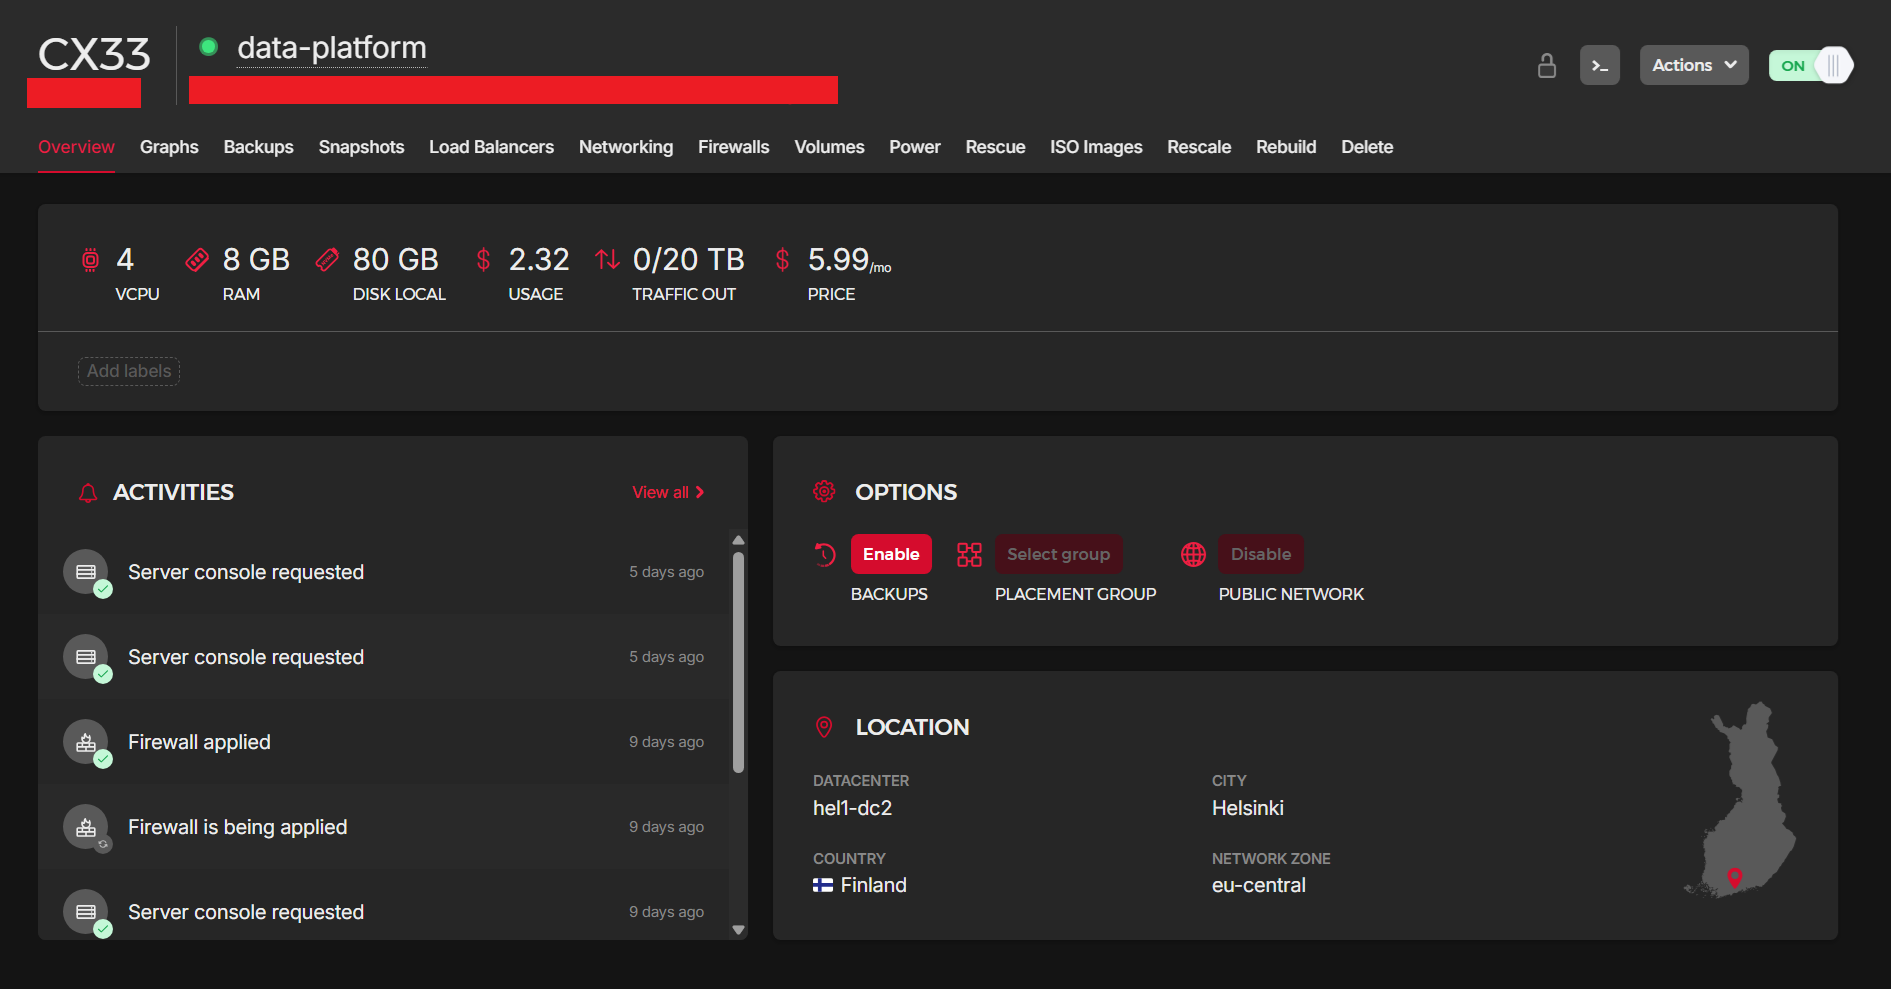Open the server console terminal icon
Screen dimensions: 1891x989
coord(1599,66)
